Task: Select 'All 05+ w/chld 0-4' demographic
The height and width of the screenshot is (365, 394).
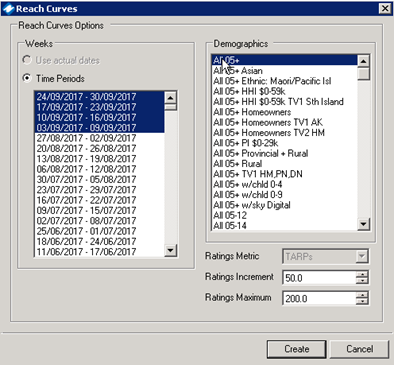Action: coord(284,184)
